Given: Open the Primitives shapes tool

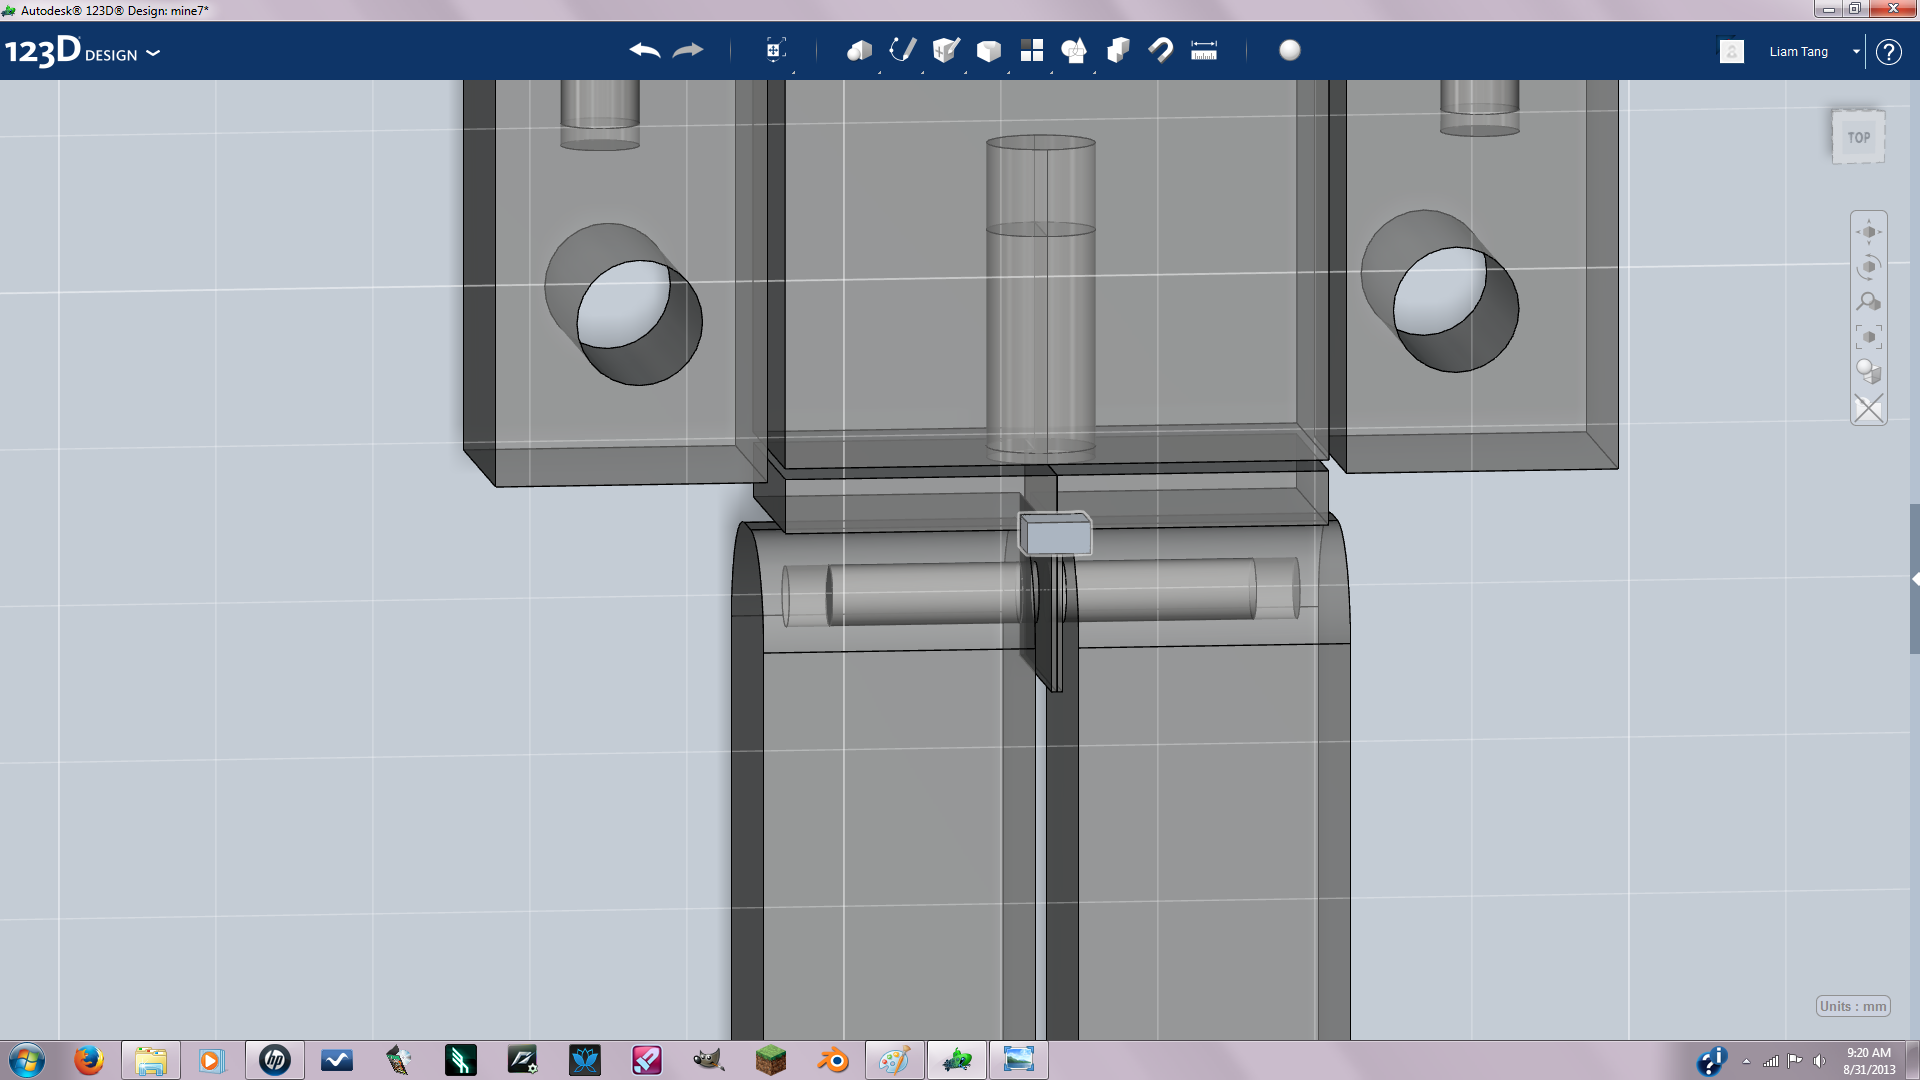Looking at the screenshot, I should 859,50.
